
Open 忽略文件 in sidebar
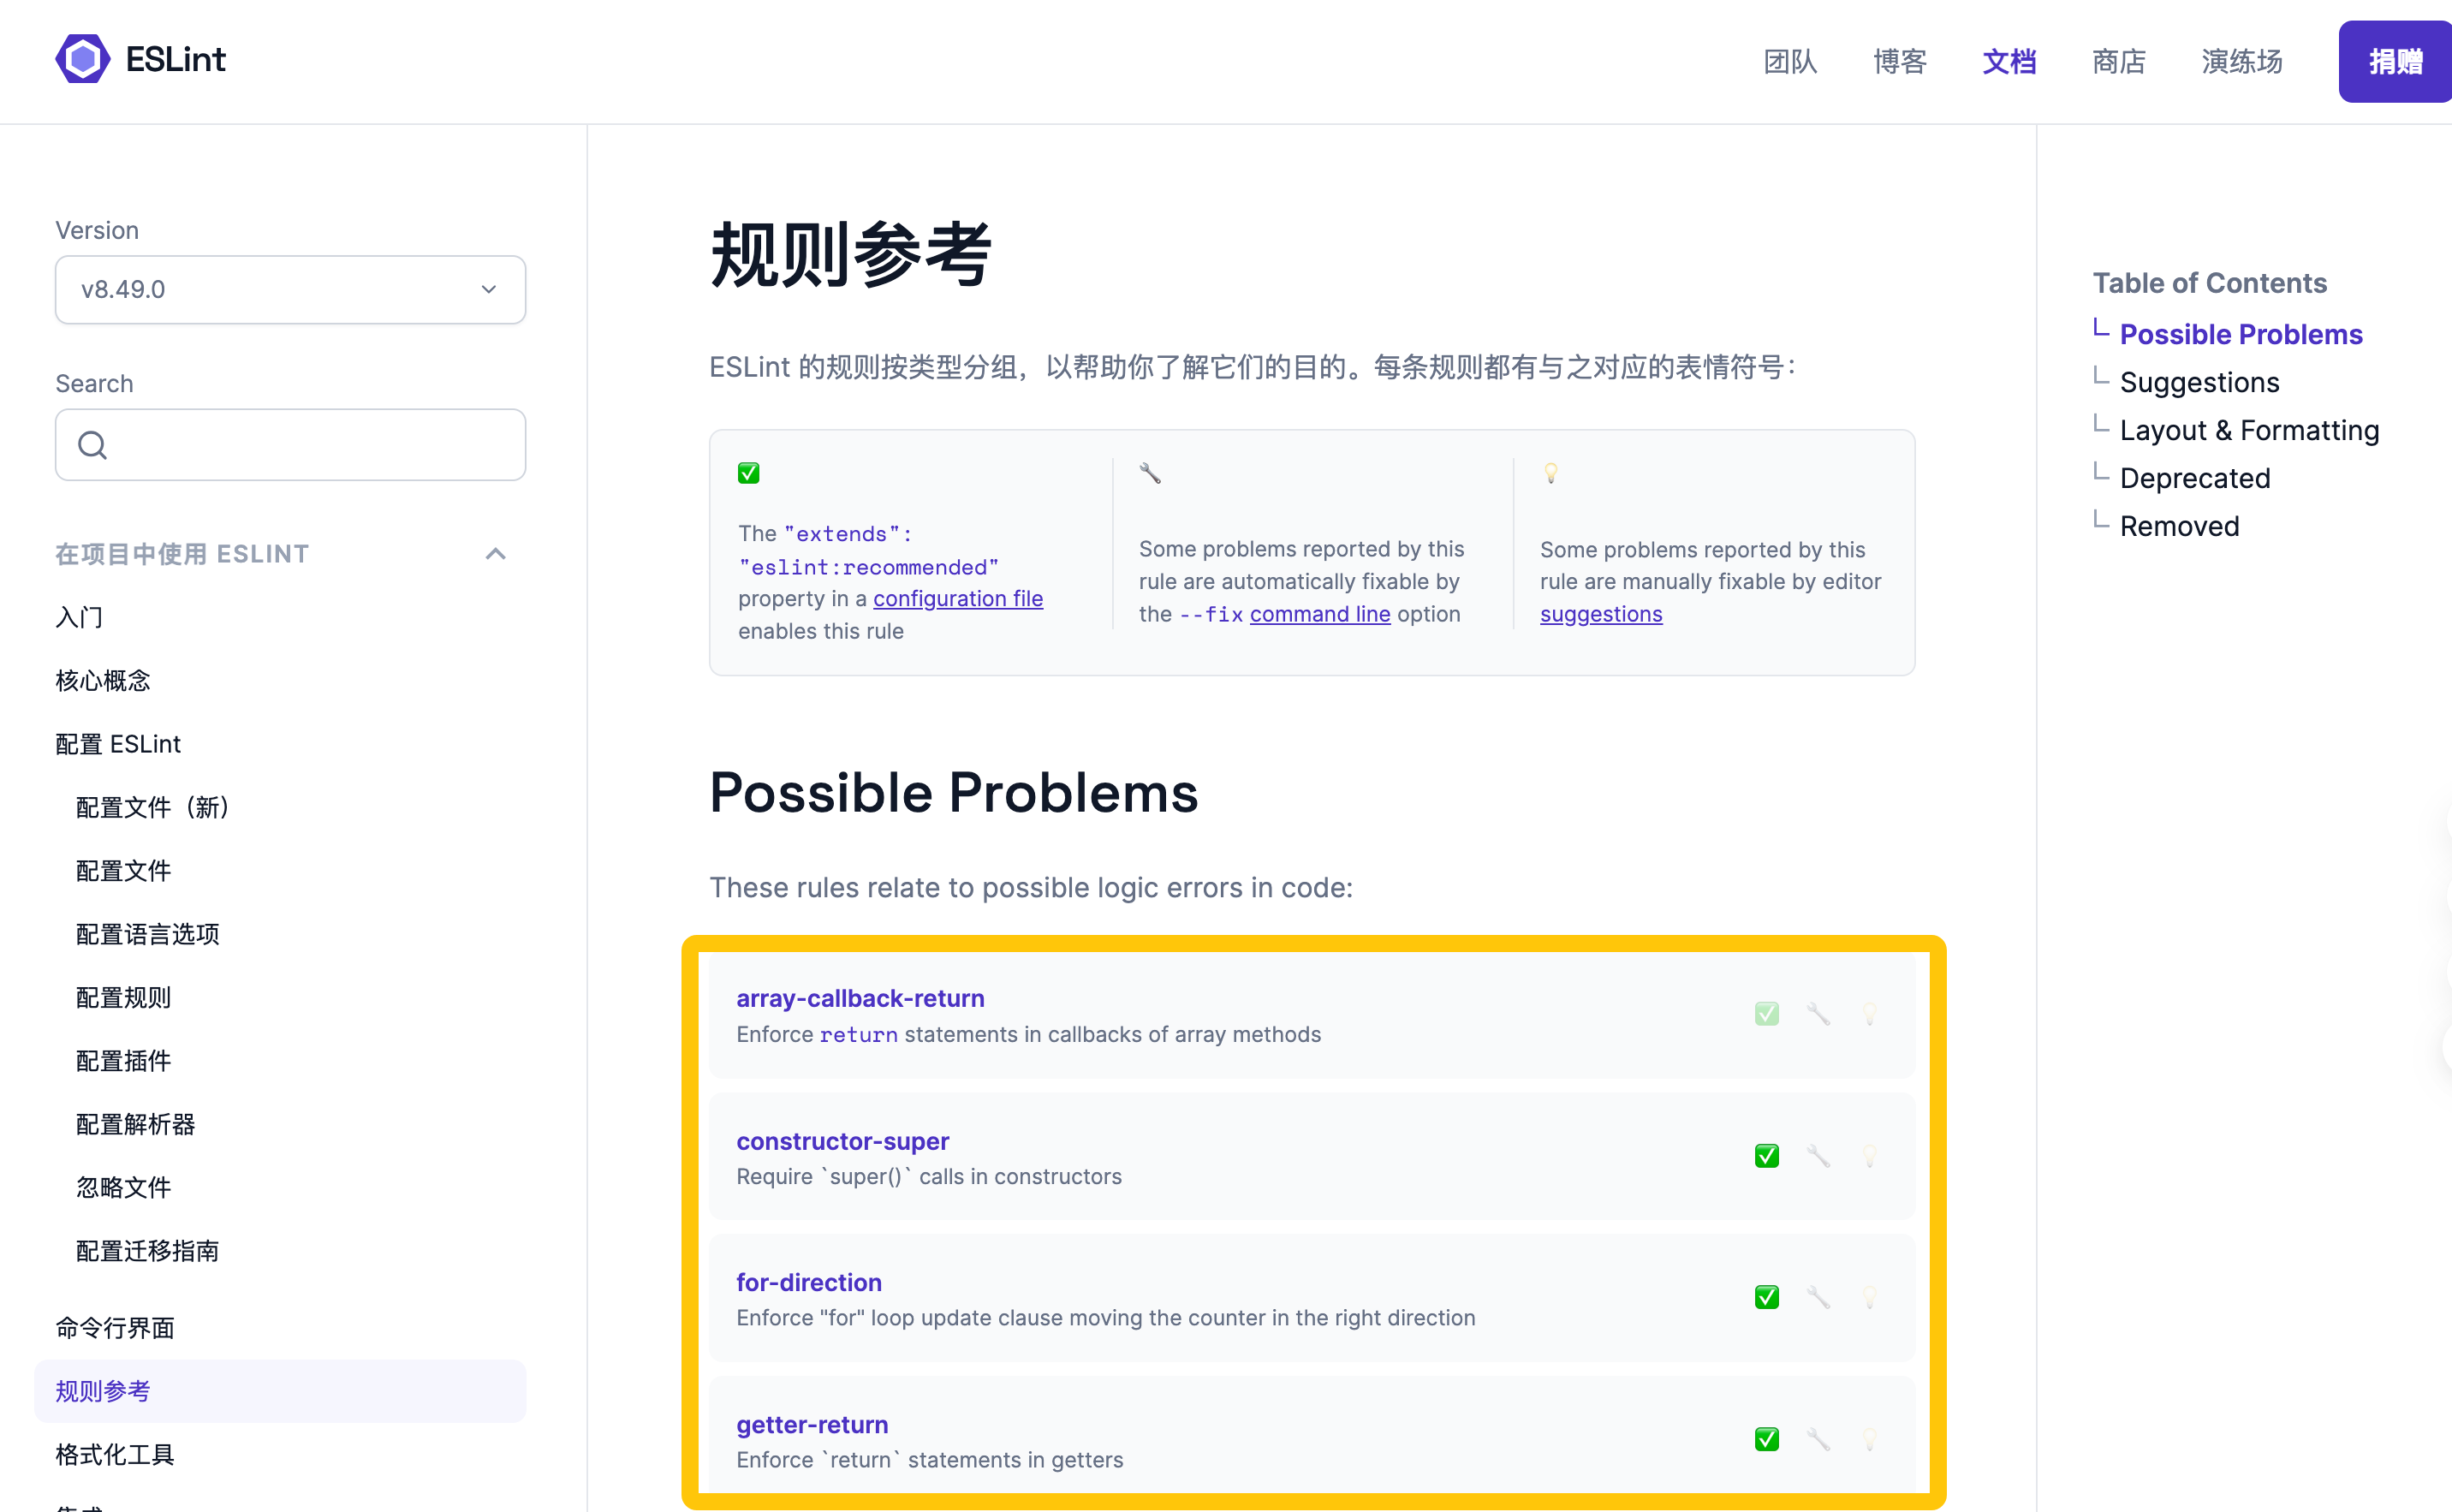[x=124, y=1187]
